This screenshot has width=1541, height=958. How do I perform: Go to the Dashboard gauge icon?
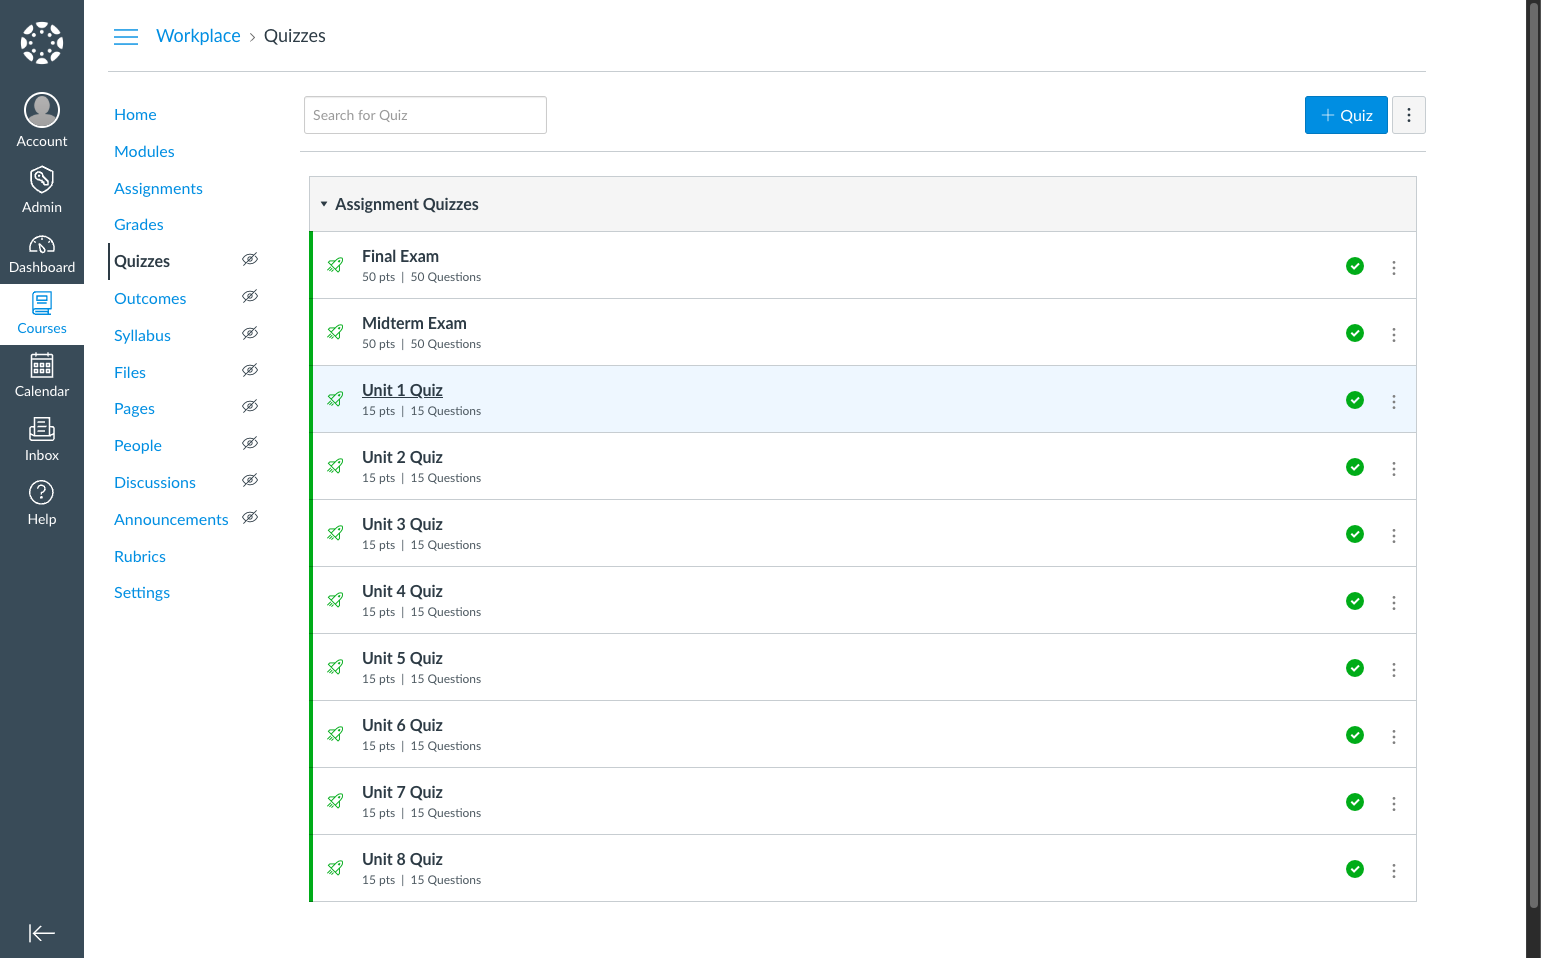[x=42, y=244]
